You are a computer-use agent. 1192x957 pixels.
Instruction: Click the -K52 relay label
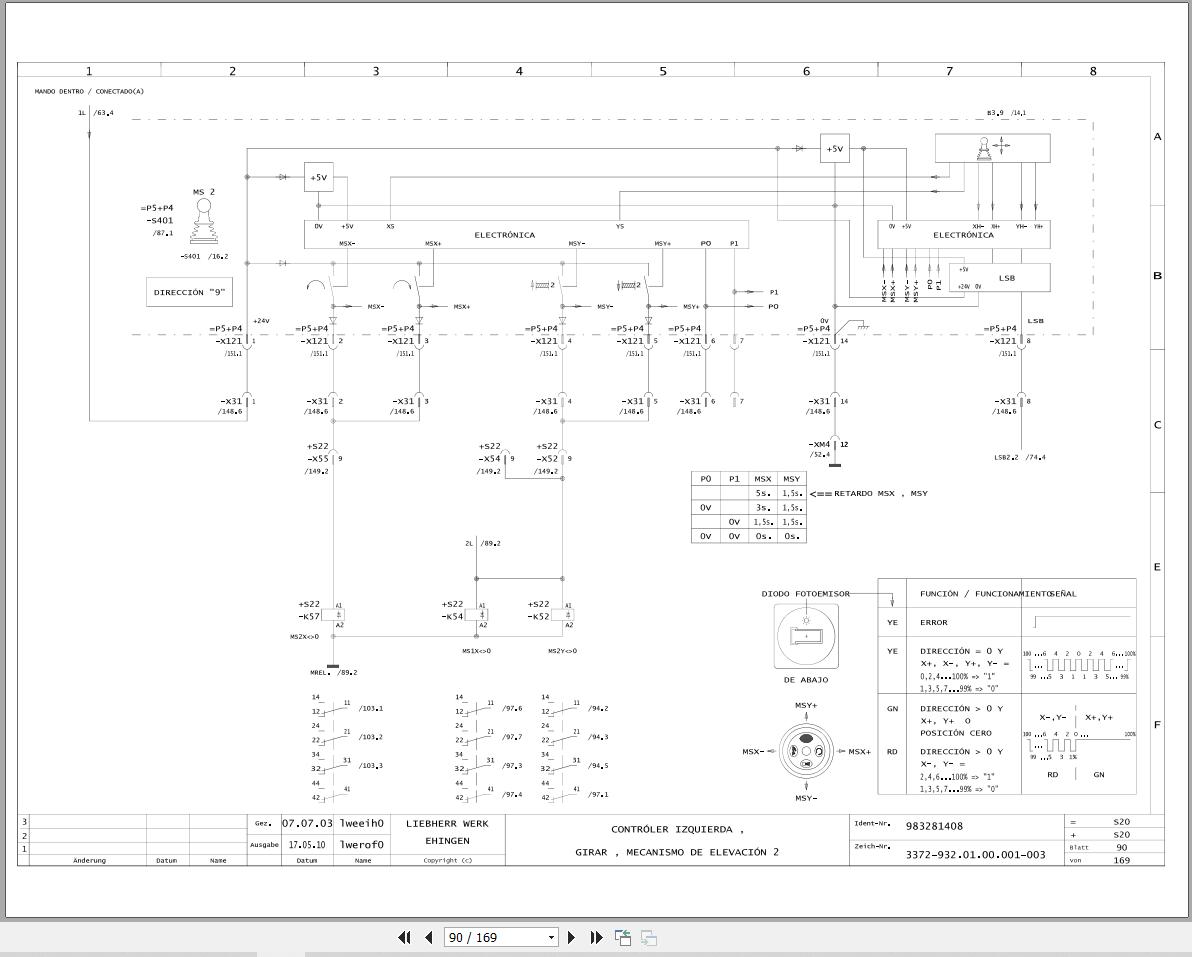point(538,616)
